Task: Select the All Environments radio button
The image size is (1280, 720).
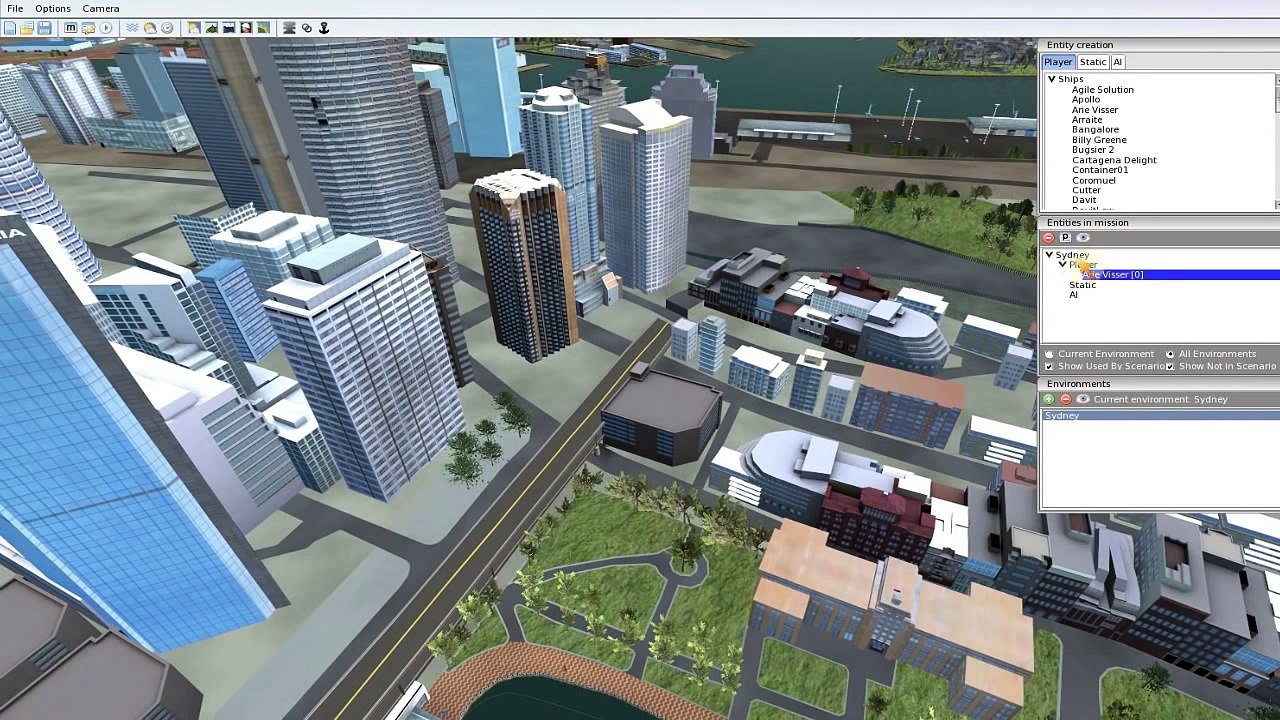Action: 1170,354
